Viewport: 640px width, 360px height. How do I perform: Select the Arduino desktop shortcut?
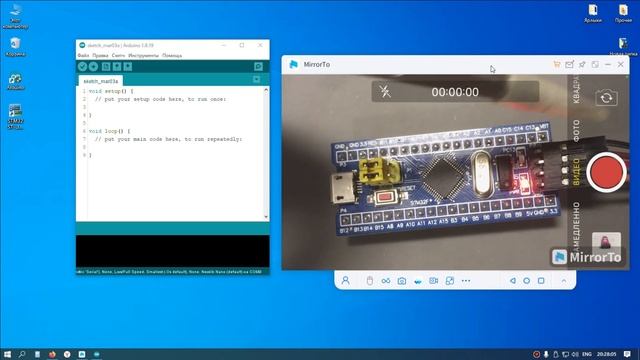15,81
